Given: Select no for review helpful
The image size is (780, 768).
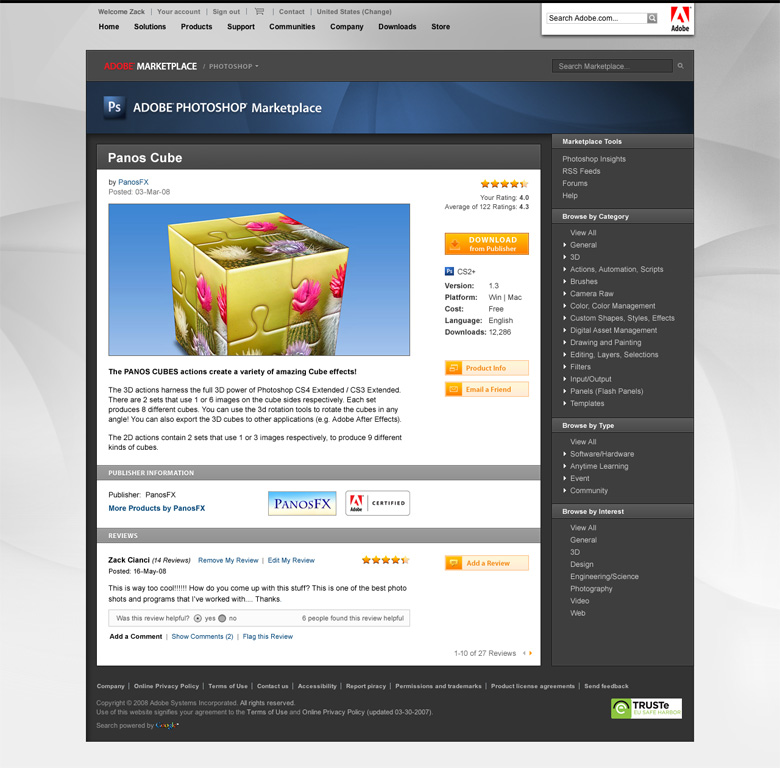Looking at the screenshot, I should (x=222, y=618).
